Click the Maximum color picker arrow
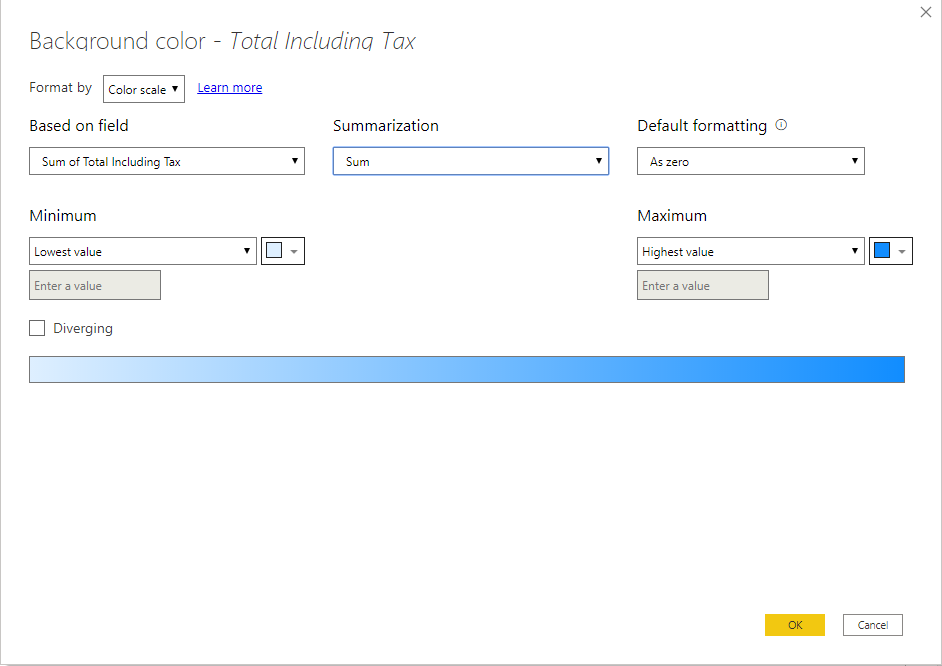 [902, 252]
